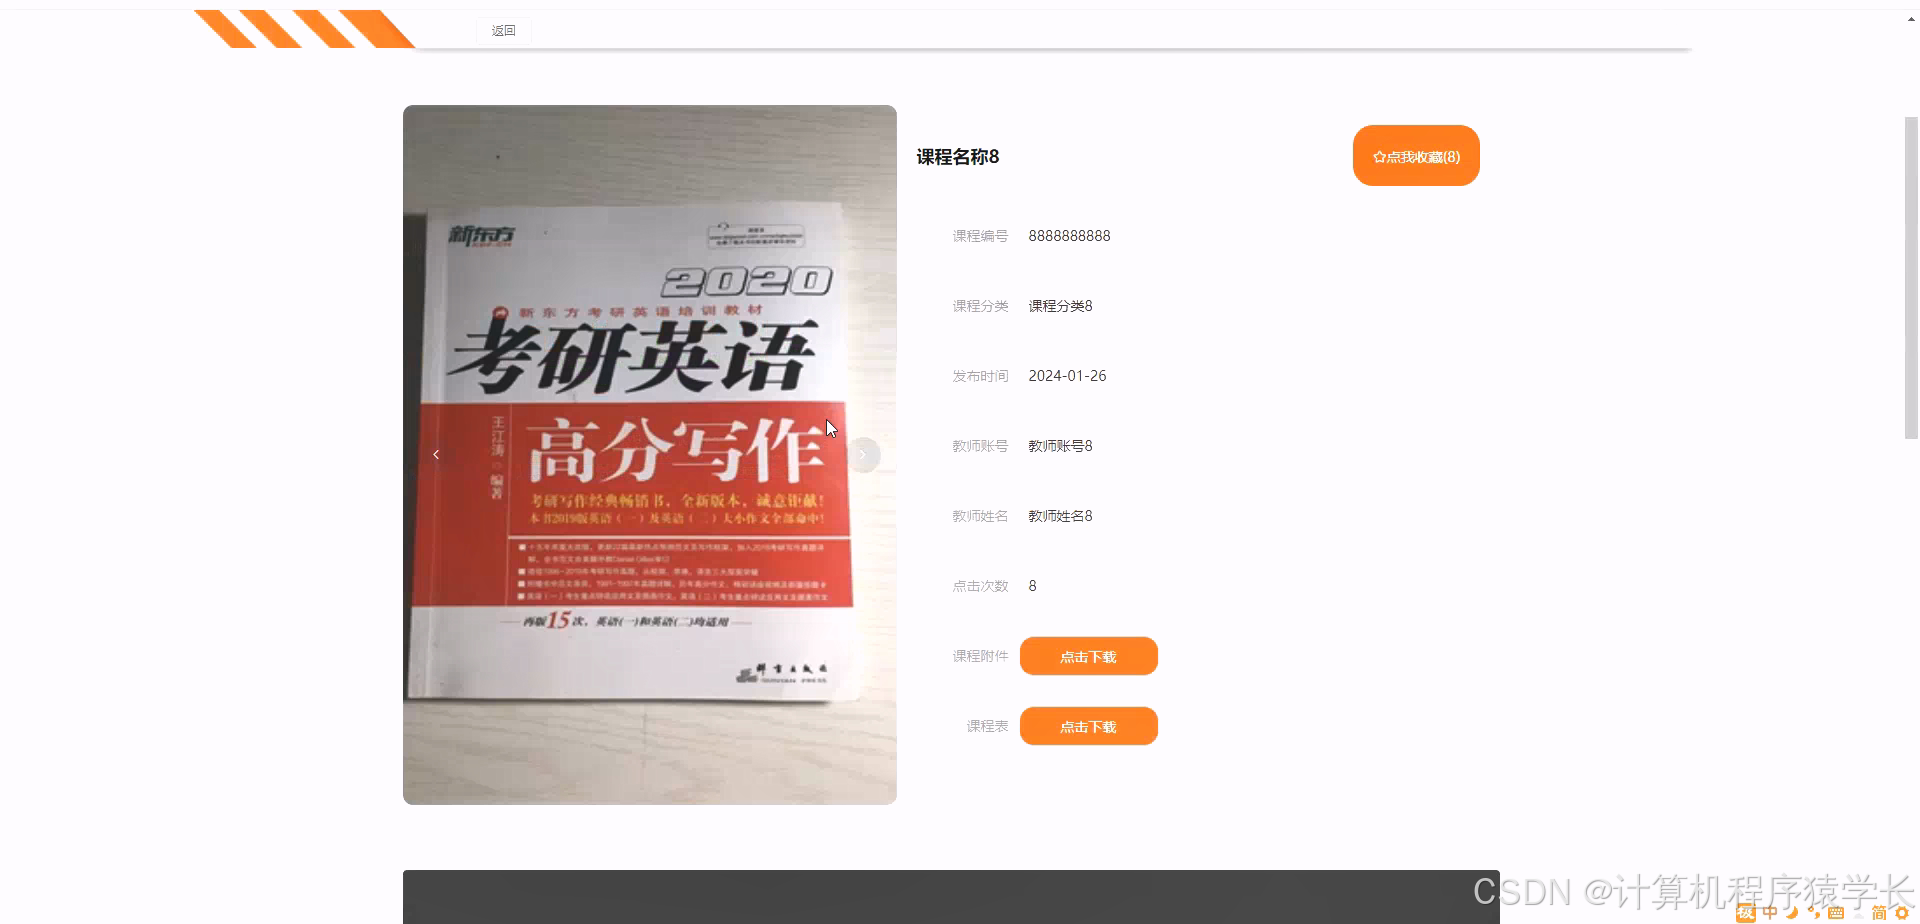Click the input method 极 logo icon
Viewport: 1920px width, 924px height.
coord(1746,913)
